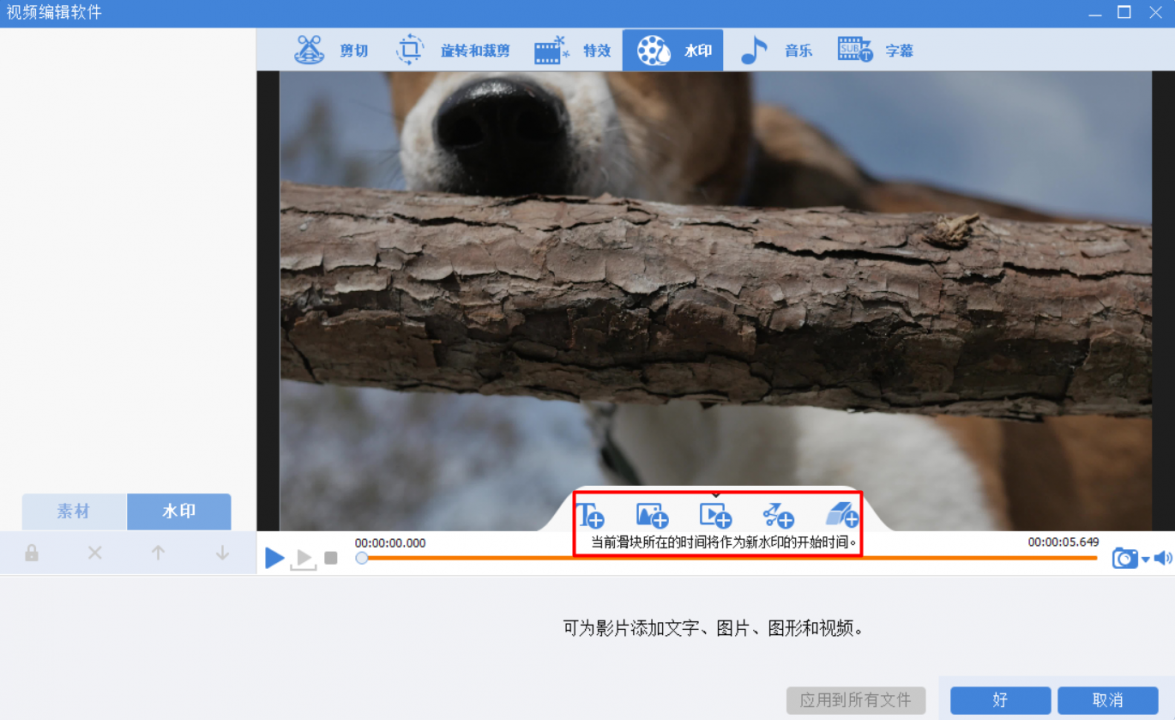This screenshot has height=720, width=1175.
Task: Add a video watermark
Action: (715, 515)
